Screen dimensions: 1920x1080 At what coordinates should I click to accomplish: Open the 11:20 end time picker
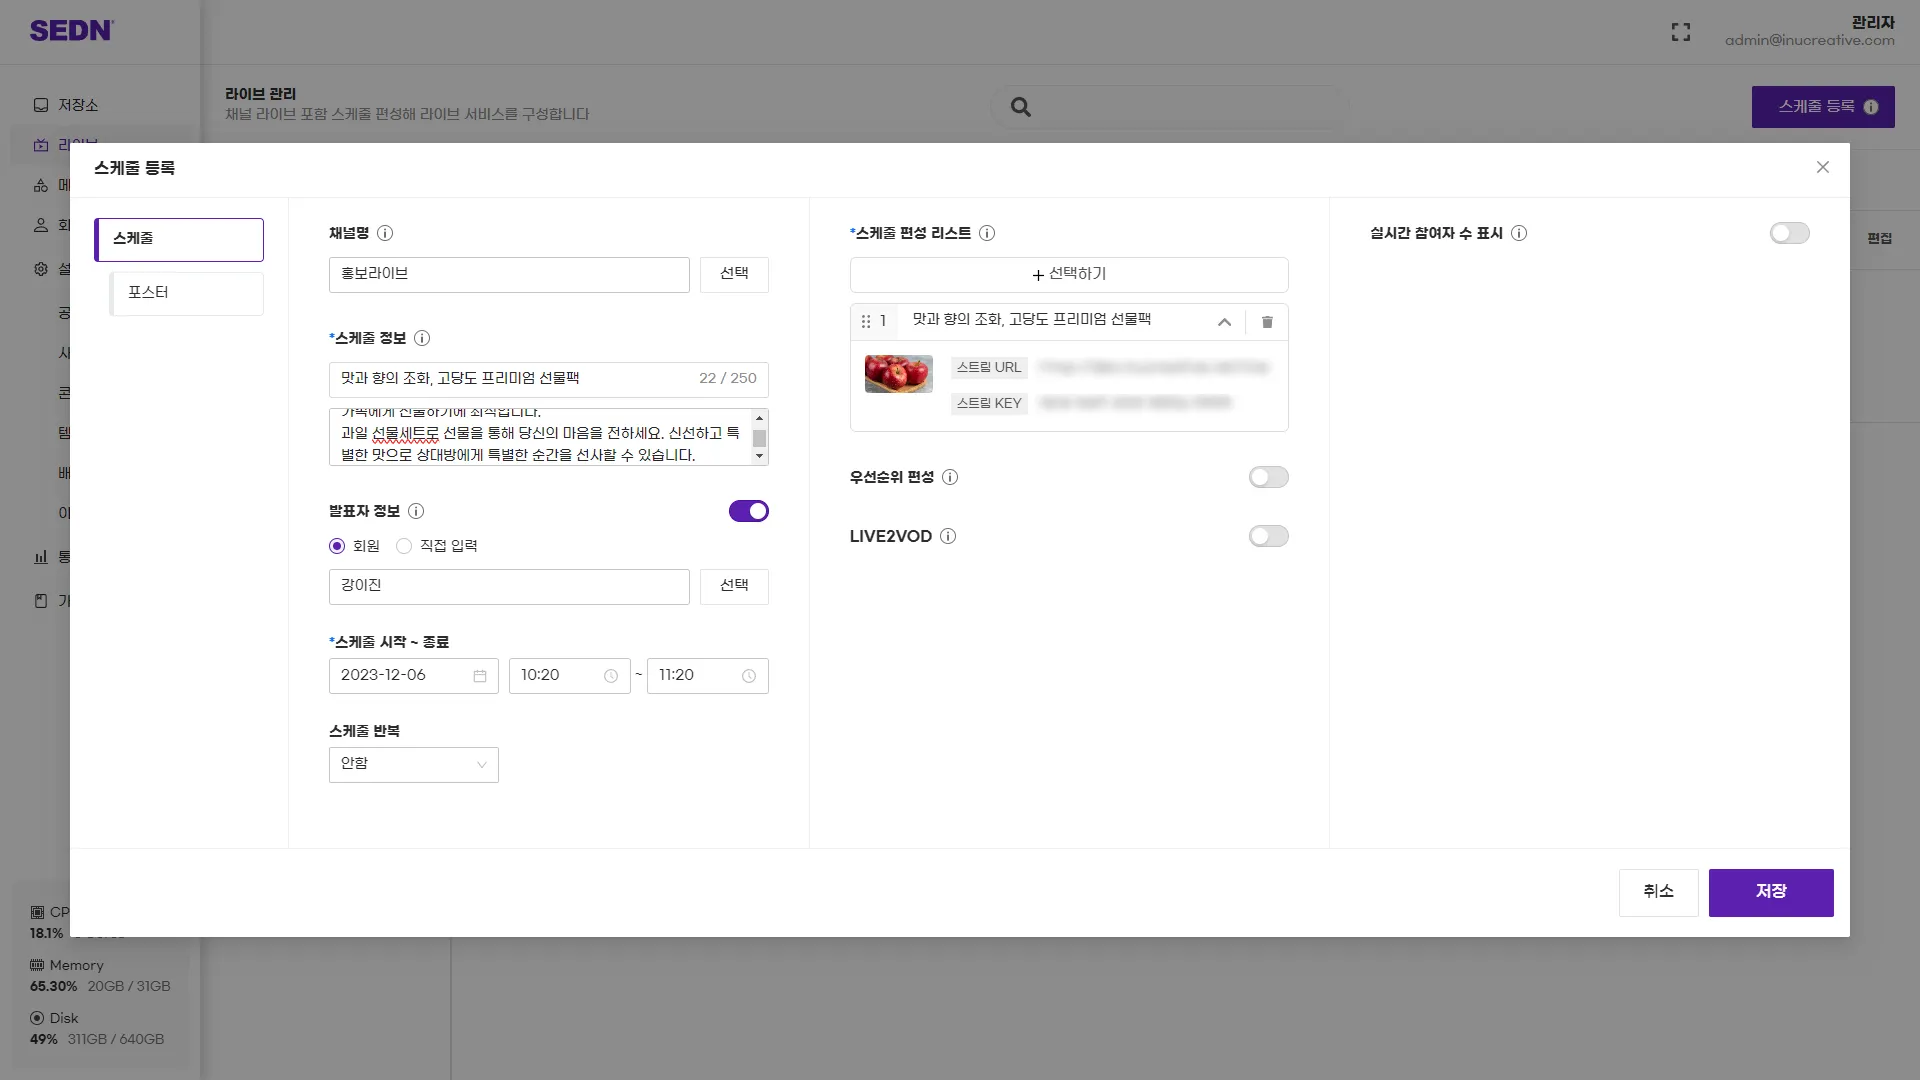click(707, 676)
